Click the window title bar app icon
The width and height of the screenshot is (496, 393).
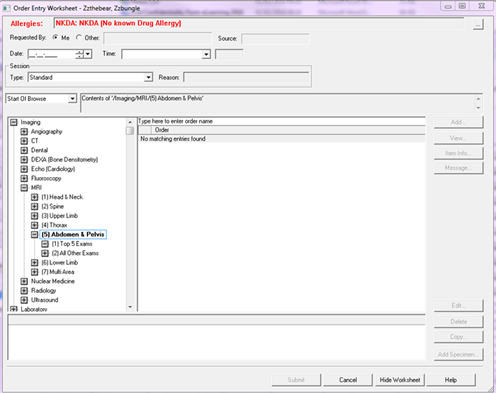coord(6,8)
